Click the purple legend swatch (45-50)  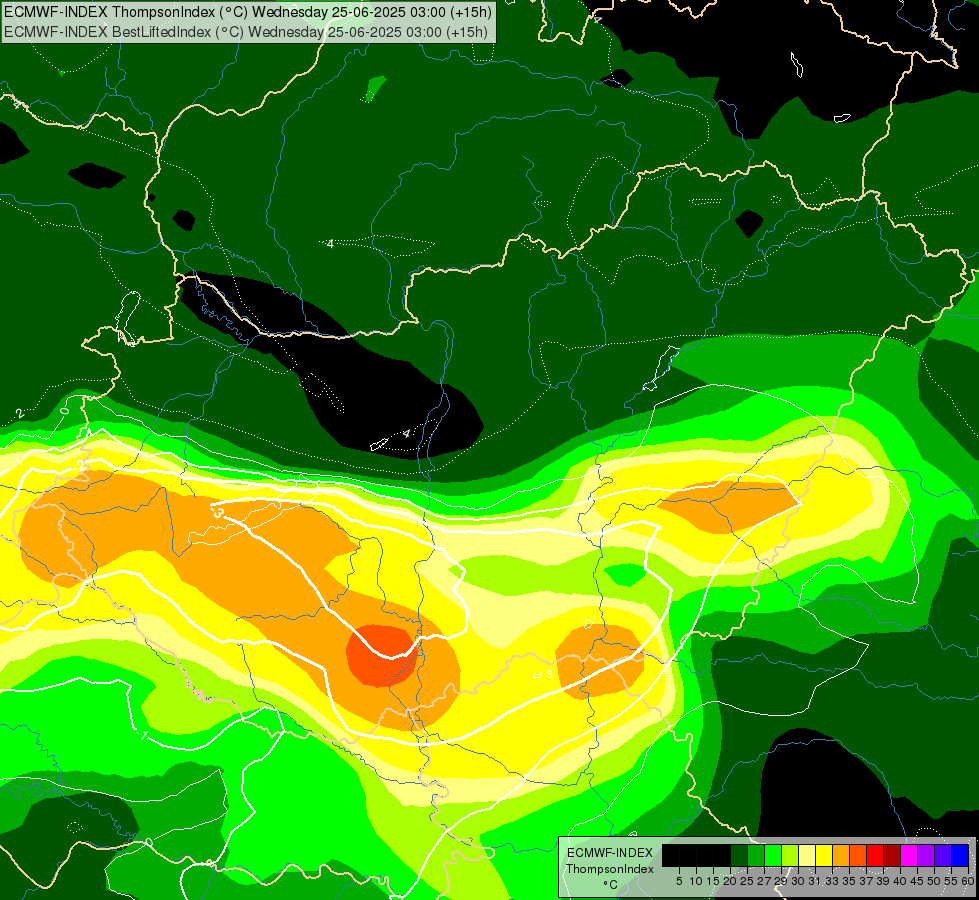pos(926,855)
